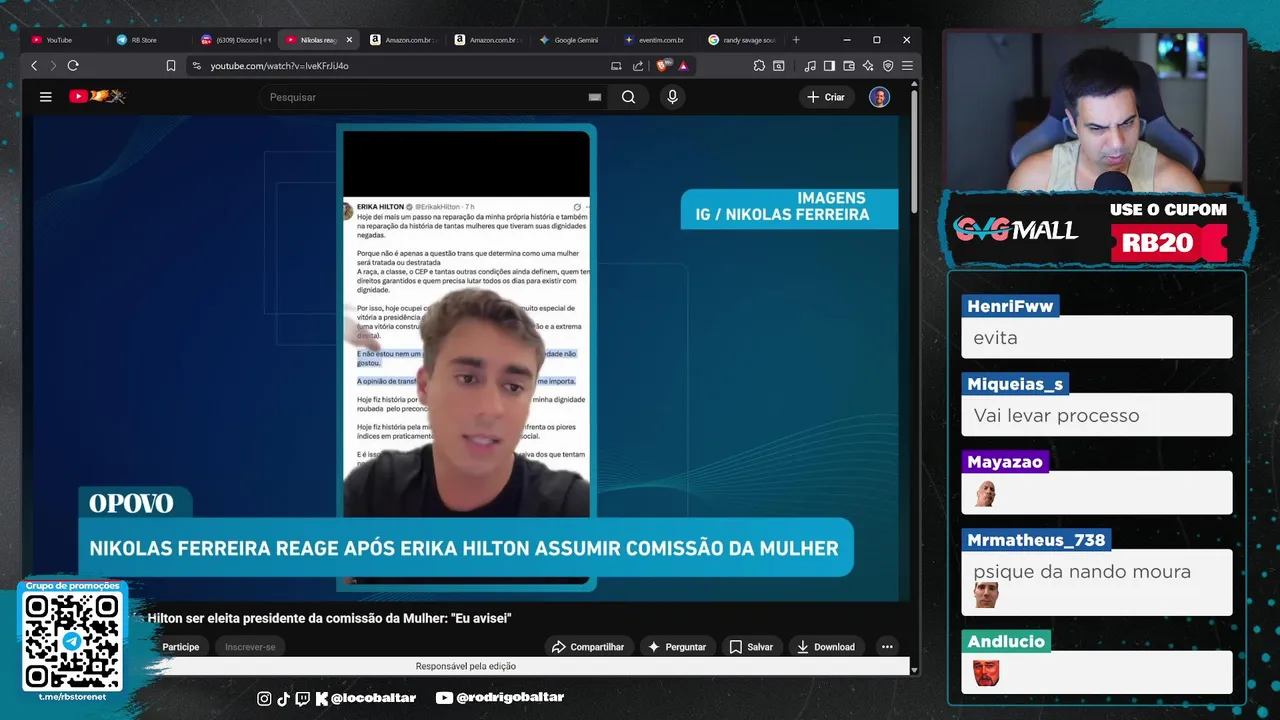Click the Compartilhar share button
This screenshot has height=720, width=1280.
pos(588,647)
